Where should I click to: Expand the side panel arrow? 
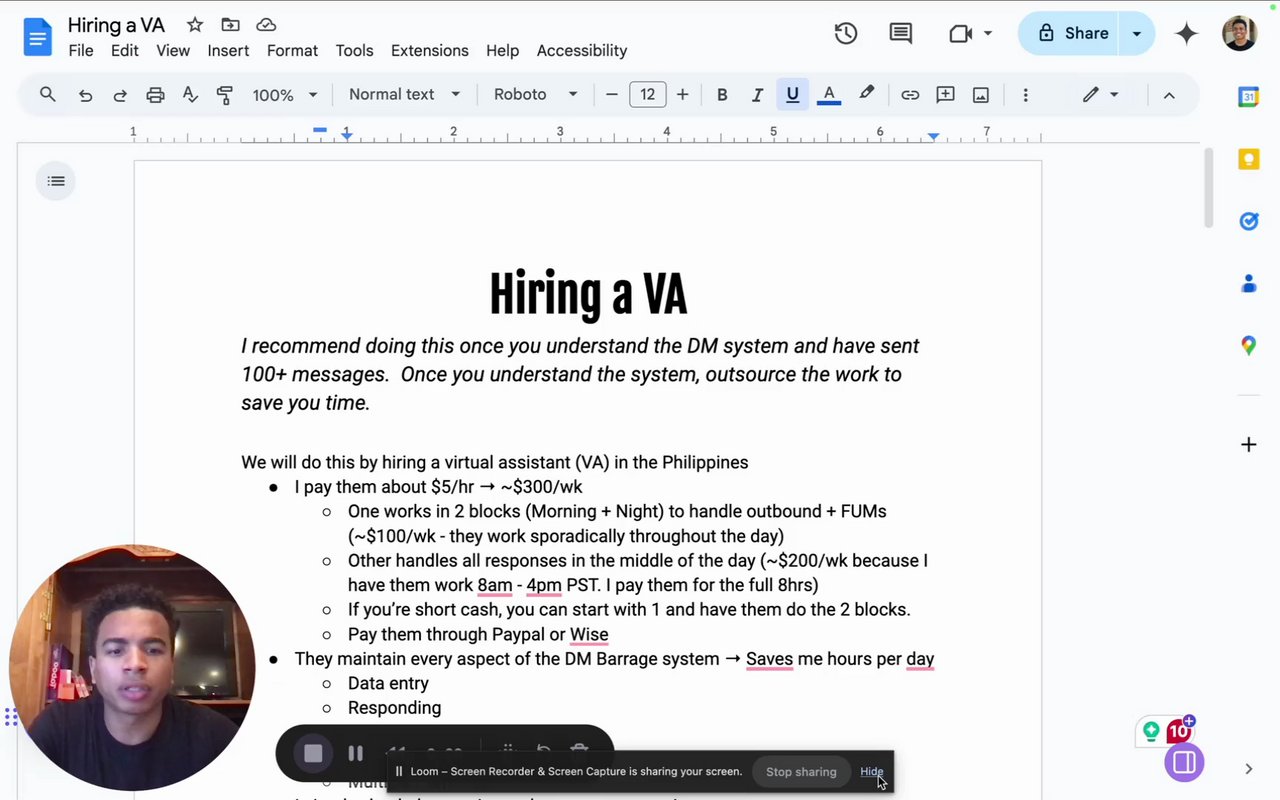tap(1248, 769)
